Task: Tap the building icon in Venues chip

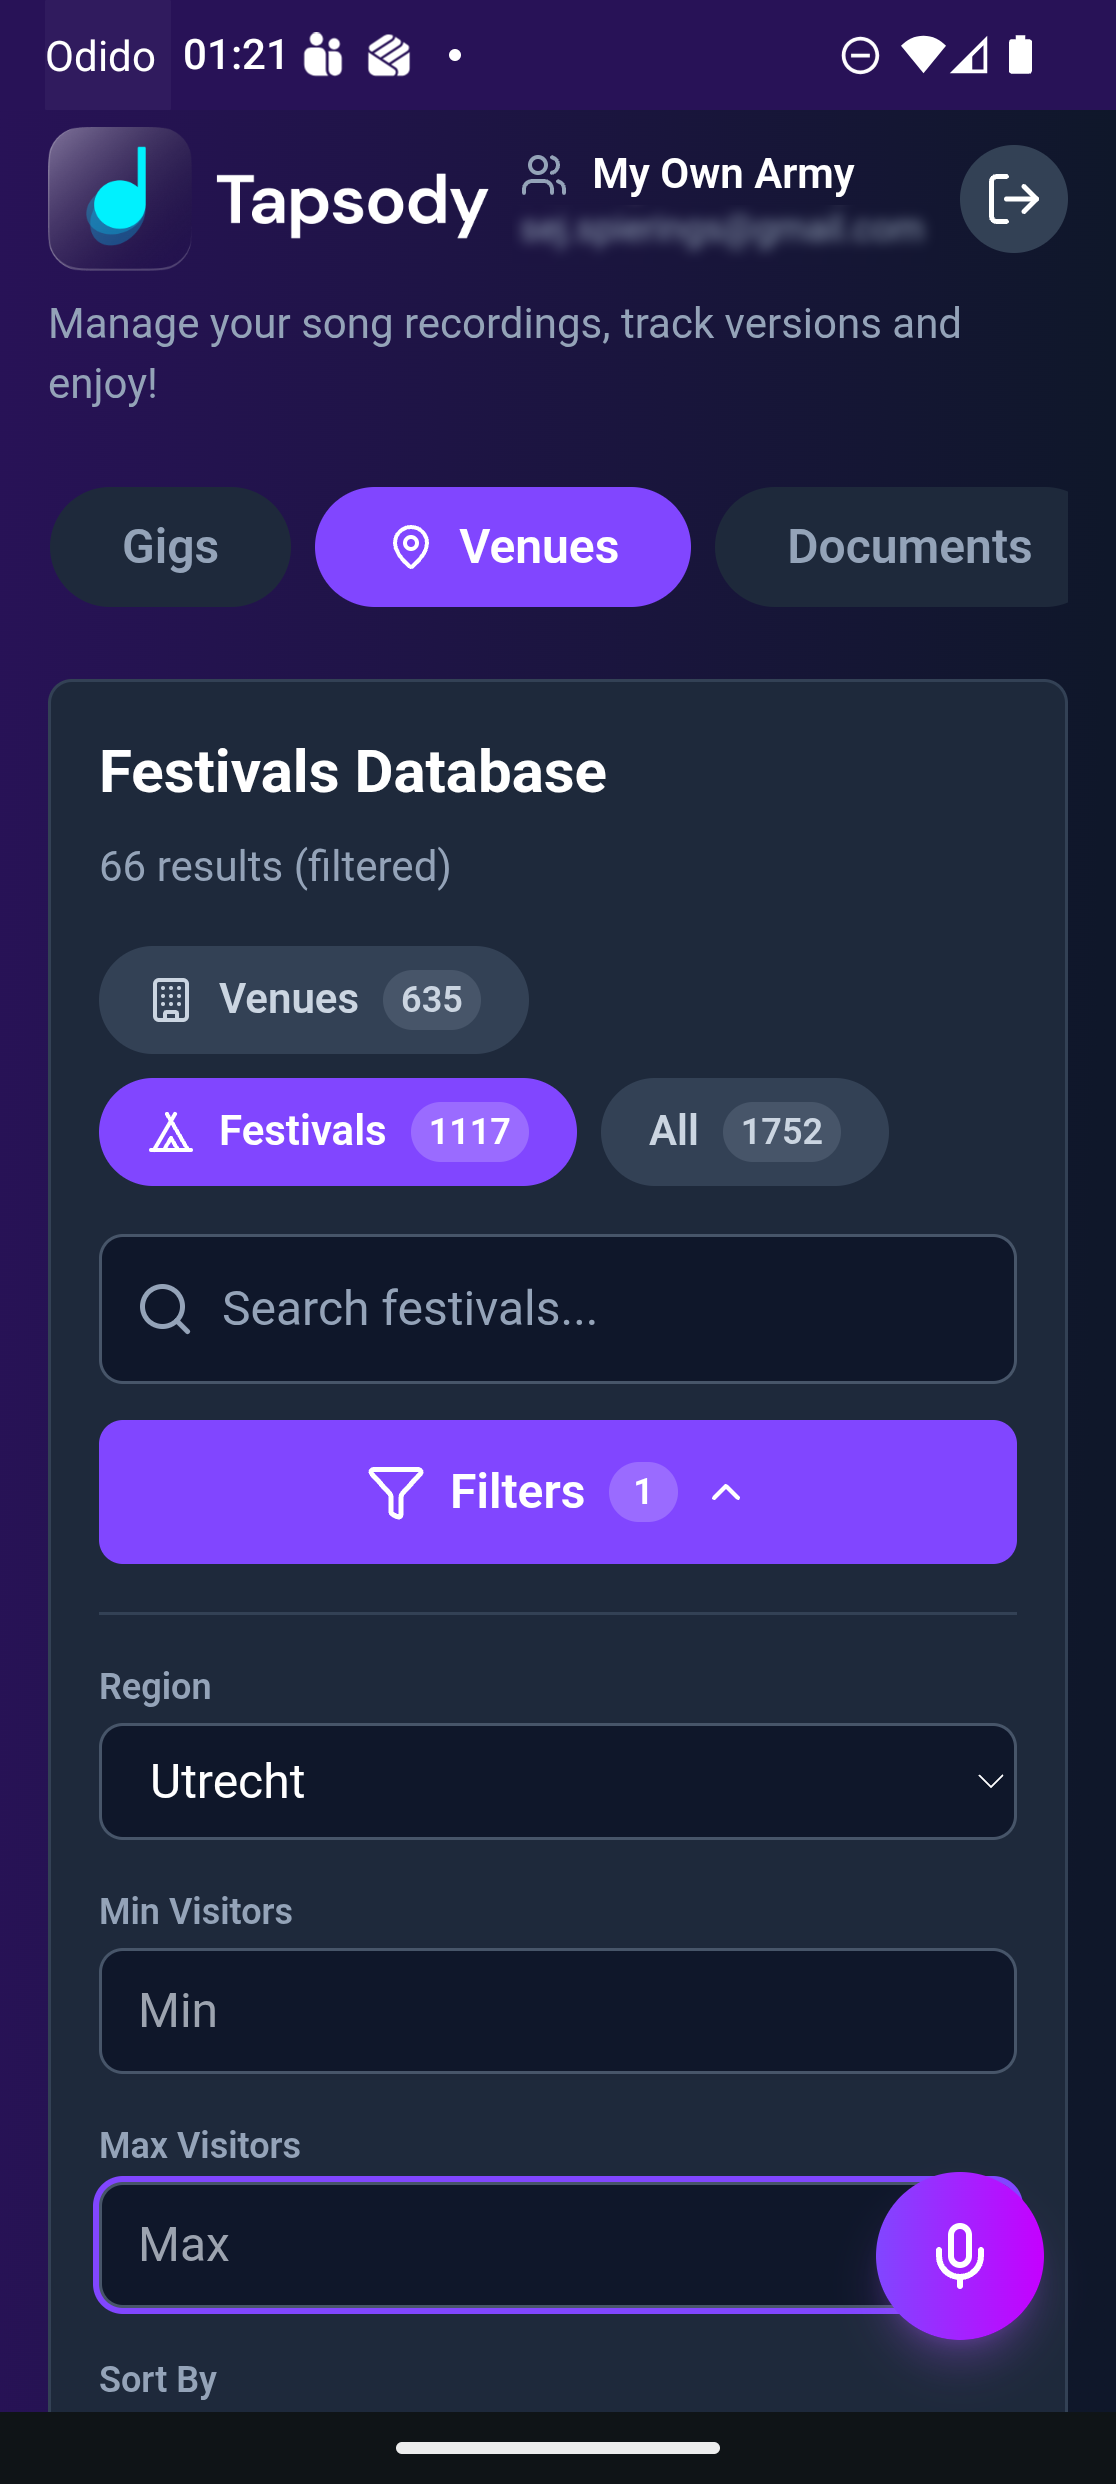Action: pyautogui.click(x=171, y=1000)
